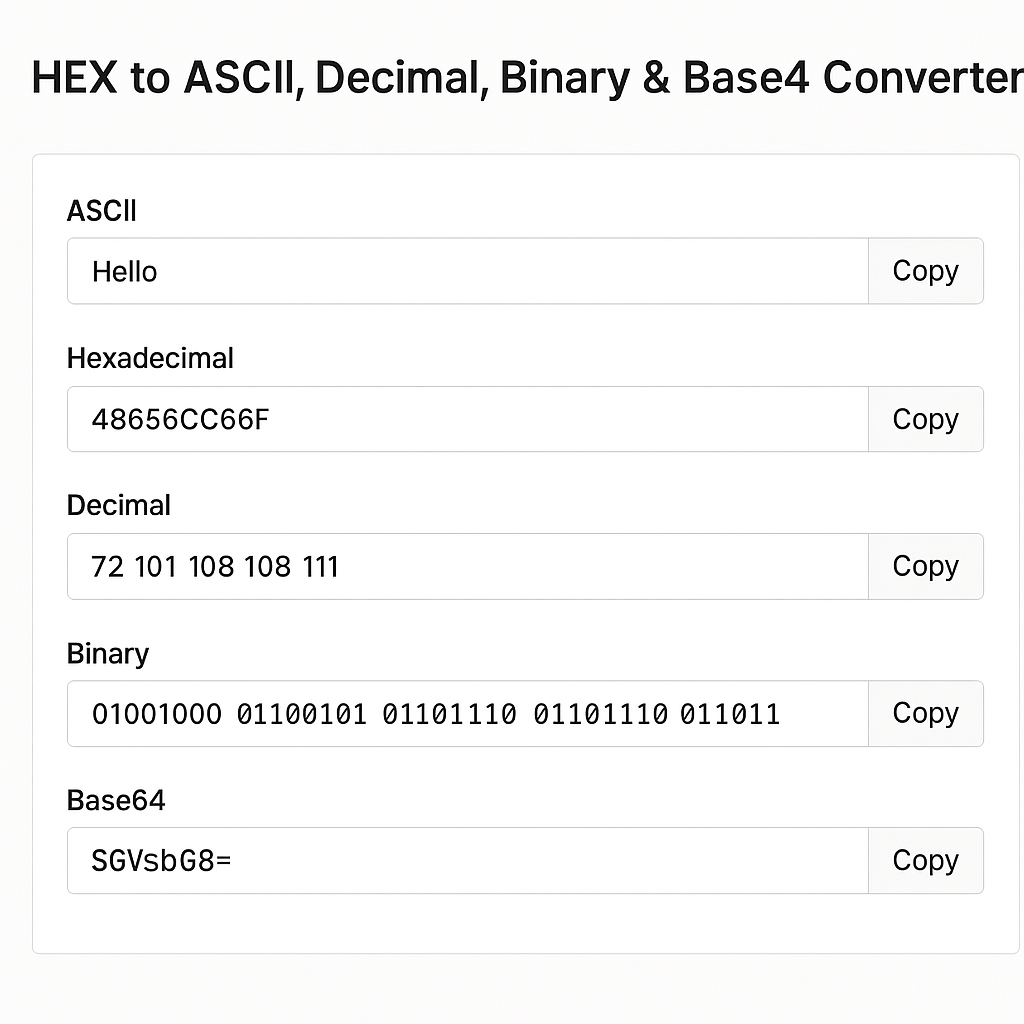The width and height of the screenshot is (1024, 1024).
Task: Click the Hexadecimal section label
Action: pos(150,358)
